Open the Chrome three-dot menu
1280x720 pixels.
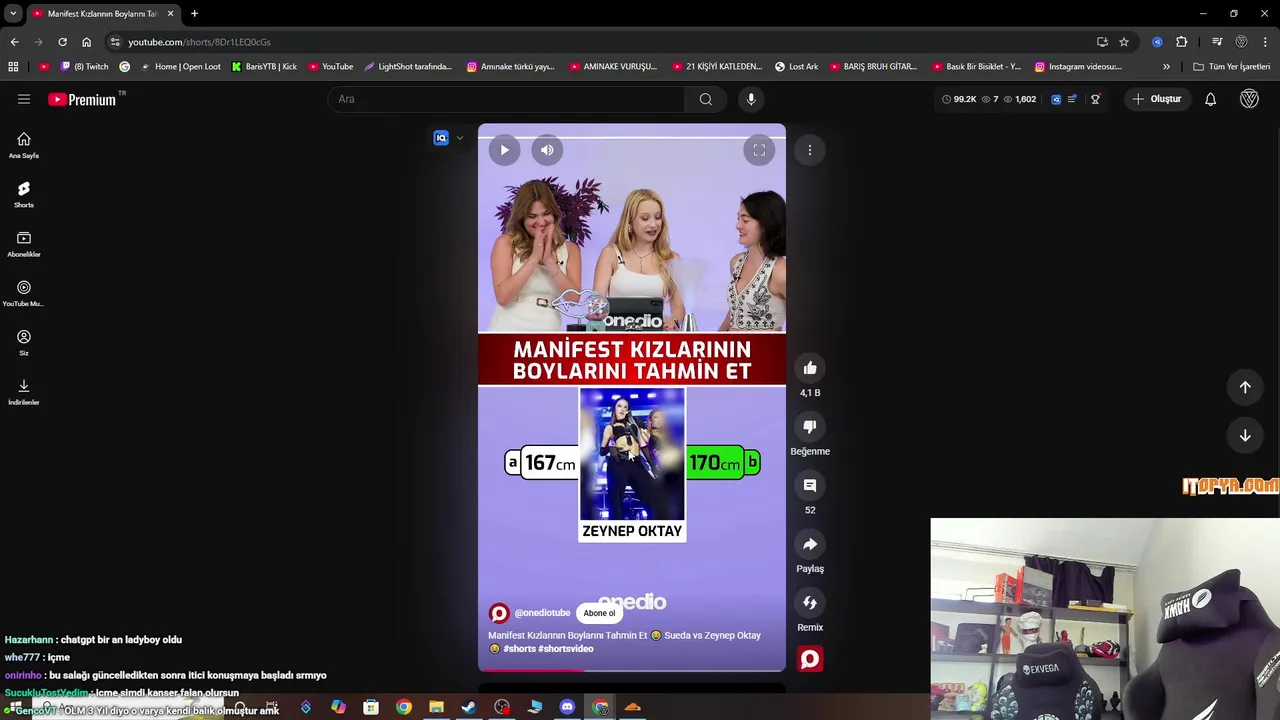(1266, 42)
